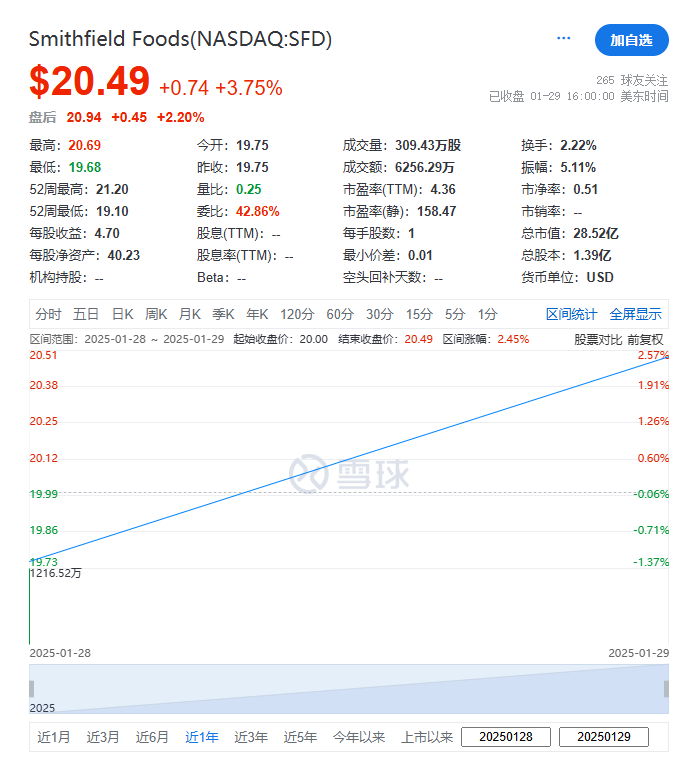Click the 最低 value 19.68

tap(85, 167)
